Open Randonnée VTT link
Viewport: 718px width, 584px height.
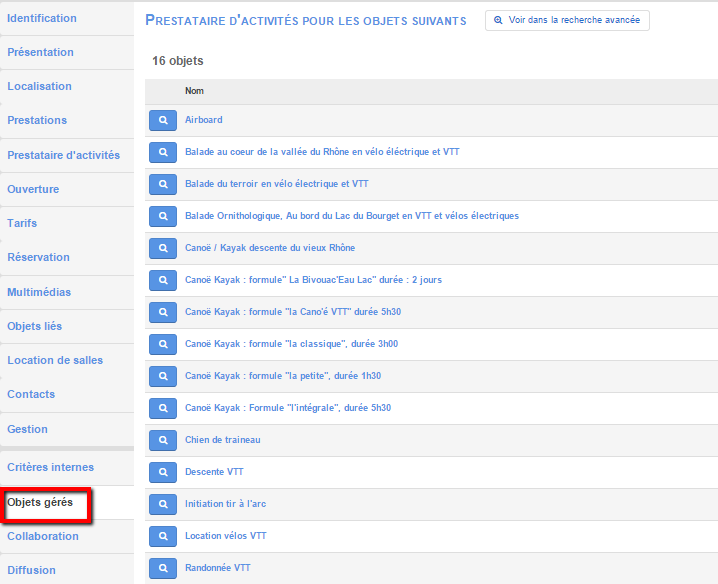pyautogui.click(x=218, y=568)
